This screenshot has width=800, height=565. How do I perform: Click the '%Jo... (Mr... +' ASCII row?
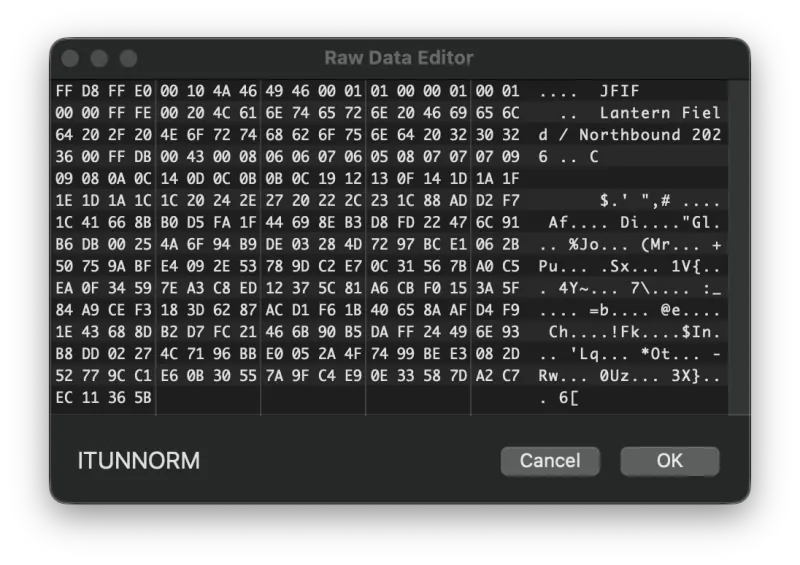[x=630, y=244]
